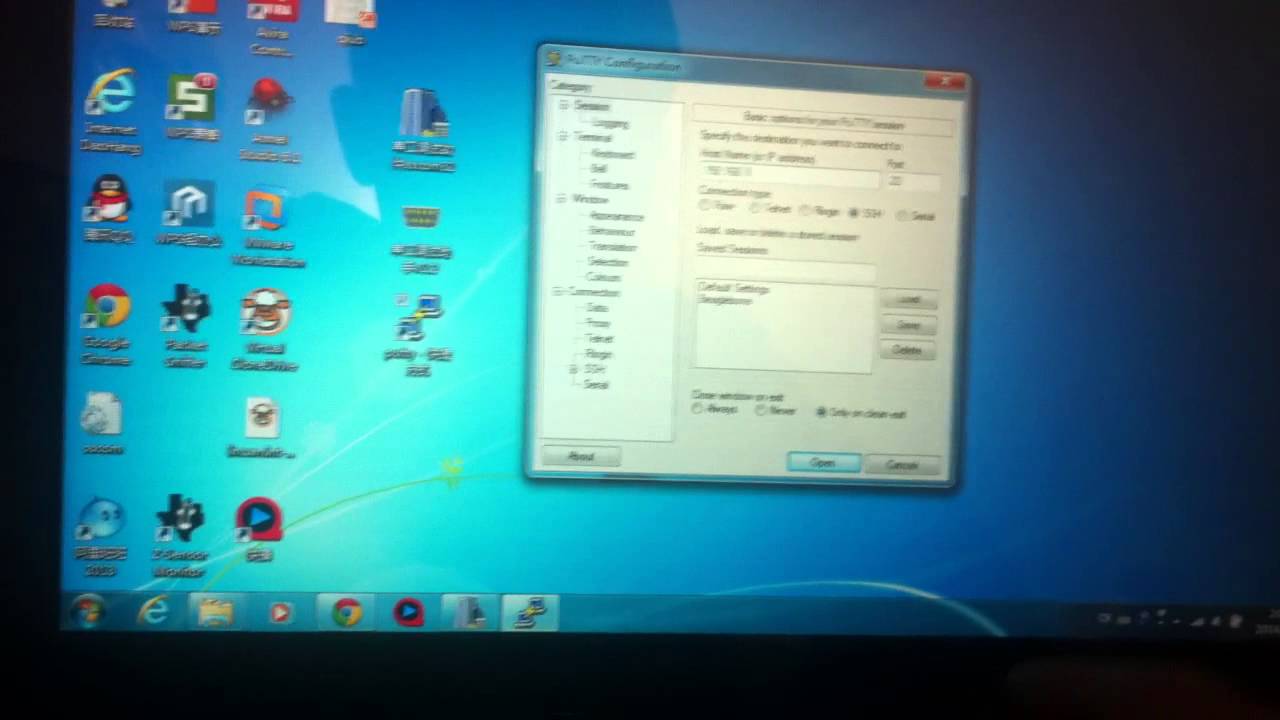Select the Serial item in category tree
This screenshot has width=1280, height=720.
[595, 385]
